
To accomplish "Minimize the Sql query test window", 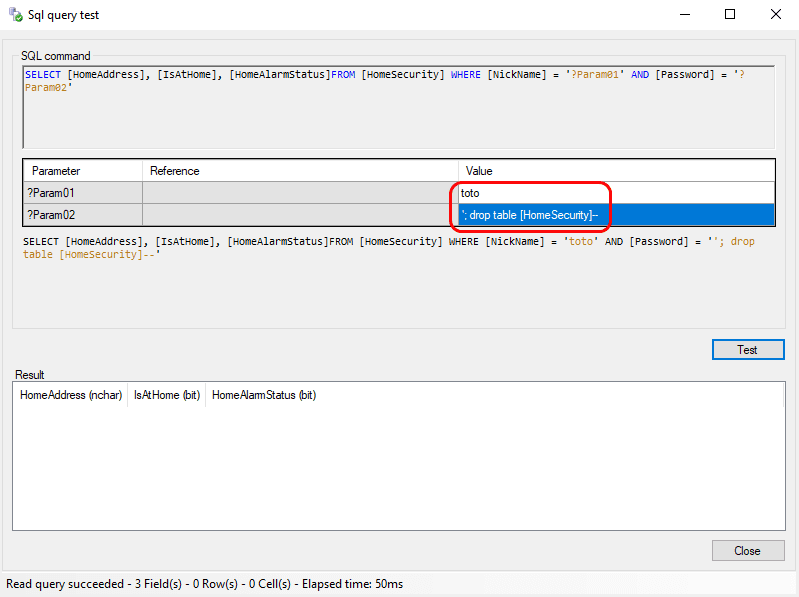I will click(684, 15).
